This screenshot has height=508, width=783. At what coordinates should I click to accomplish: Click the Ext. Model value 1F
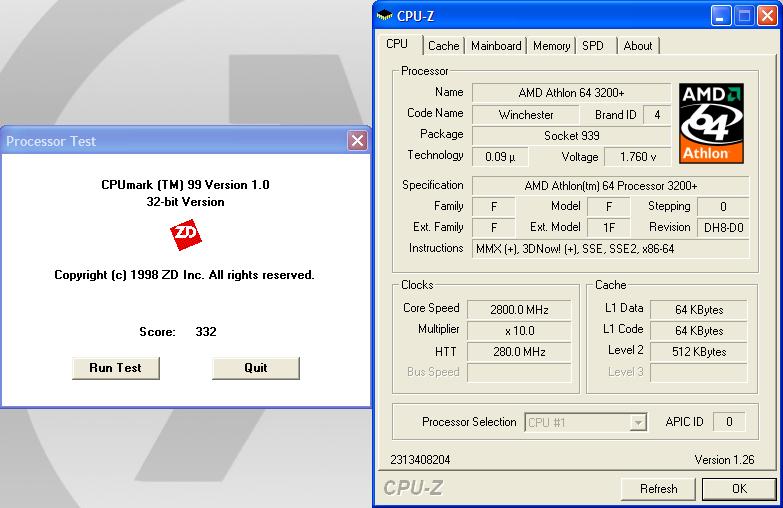pyautogui.click(x=609, y=228)
